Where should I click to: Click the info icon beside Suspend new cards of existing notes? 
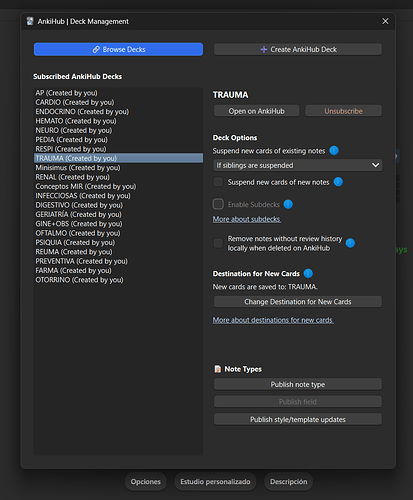[334, 151]
